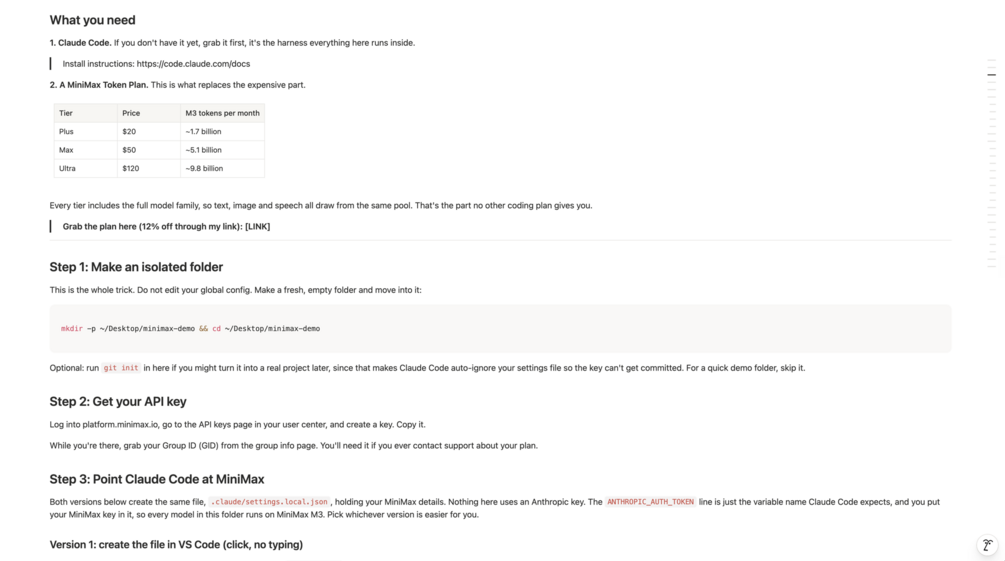This screenshot has width=1005, height=561.
Task: Click the highlighted active marker in page outline
Action: 992,75
